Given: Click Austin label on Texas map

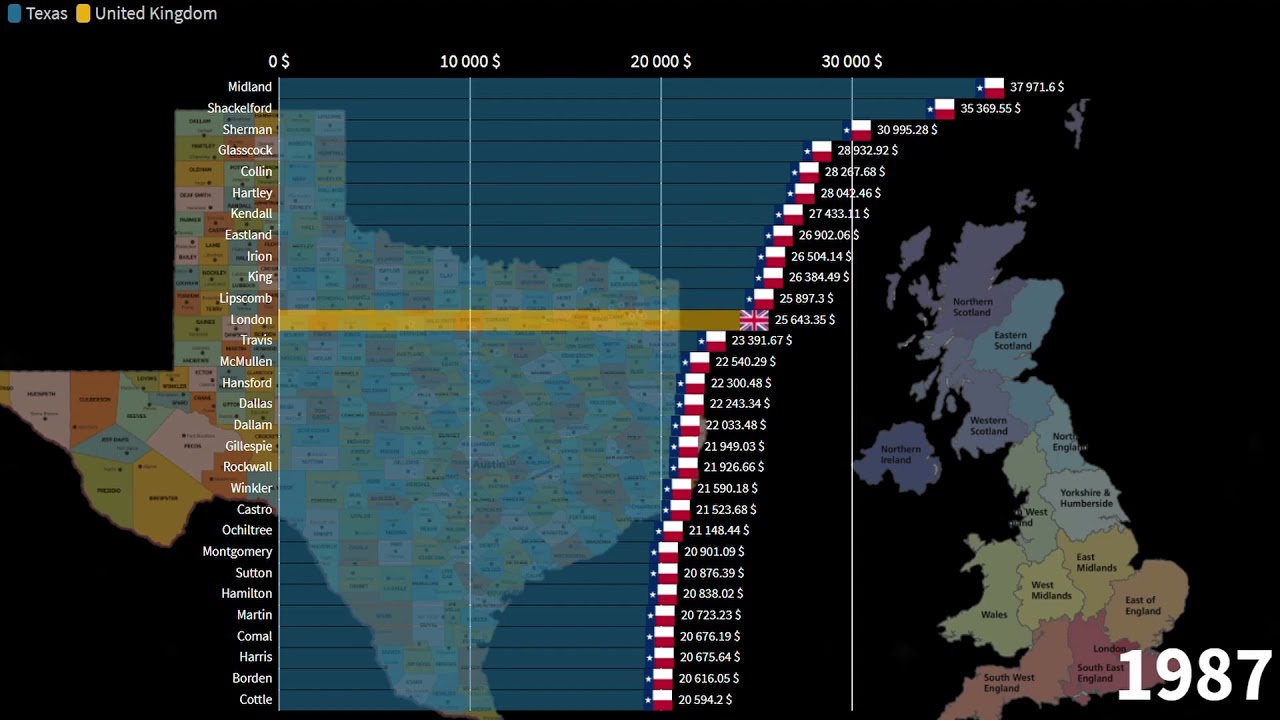Looking at the screenshot, I should [x=489, y=465].
